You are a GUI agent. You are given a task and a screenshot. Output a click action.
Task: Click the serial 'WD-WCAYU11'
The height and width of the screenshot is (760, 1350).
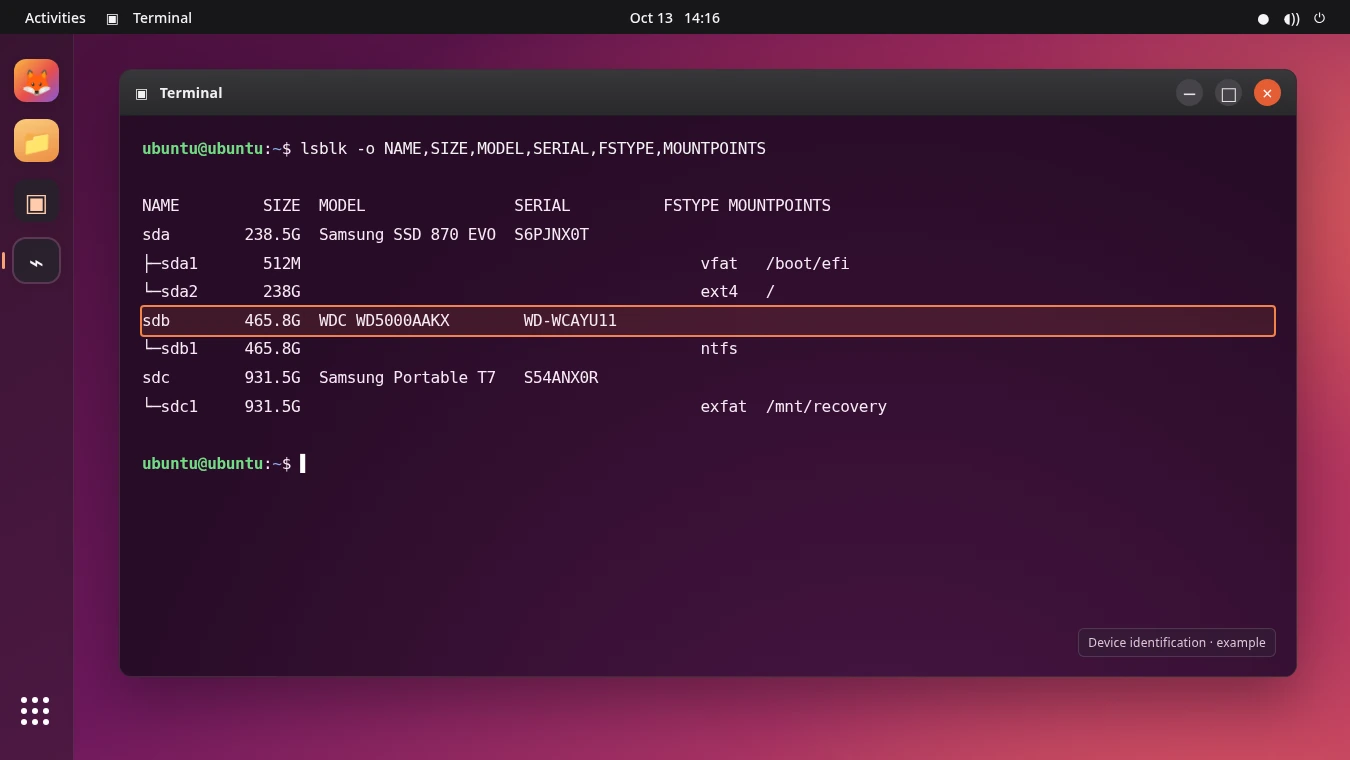tap(570, 320)
